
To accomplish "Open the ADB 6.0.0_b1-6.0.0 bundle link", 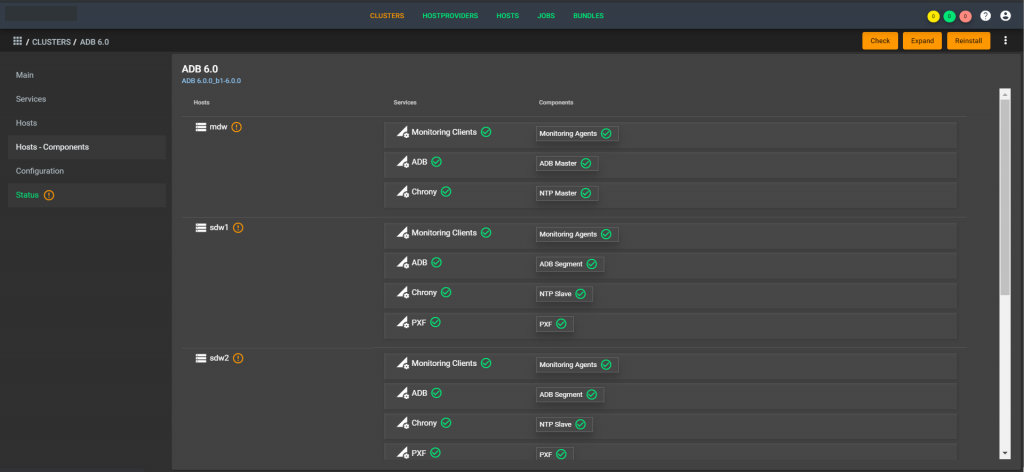I will coord(211,80).
